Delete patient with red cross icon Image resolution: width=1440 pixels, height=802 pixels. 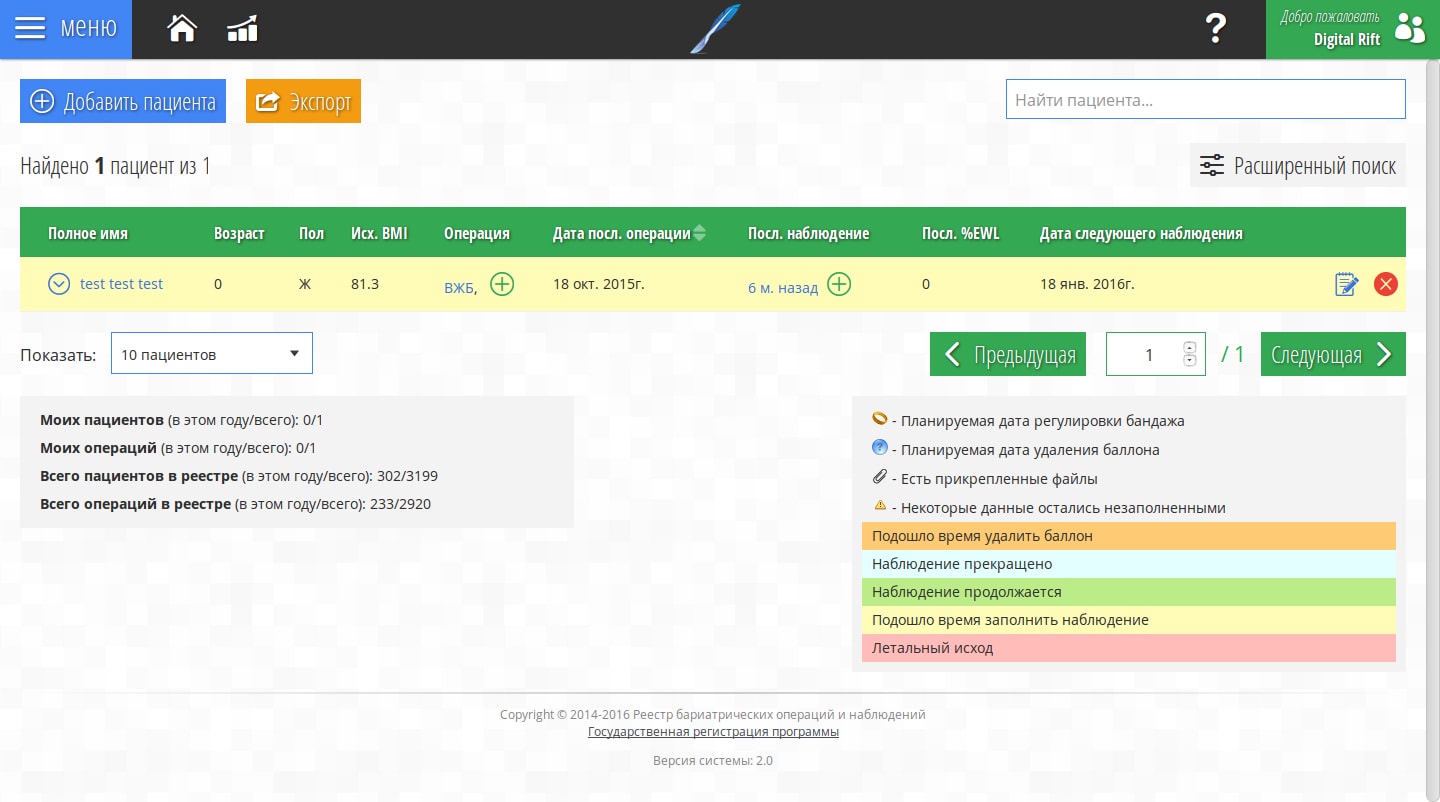click(1385, 285)
